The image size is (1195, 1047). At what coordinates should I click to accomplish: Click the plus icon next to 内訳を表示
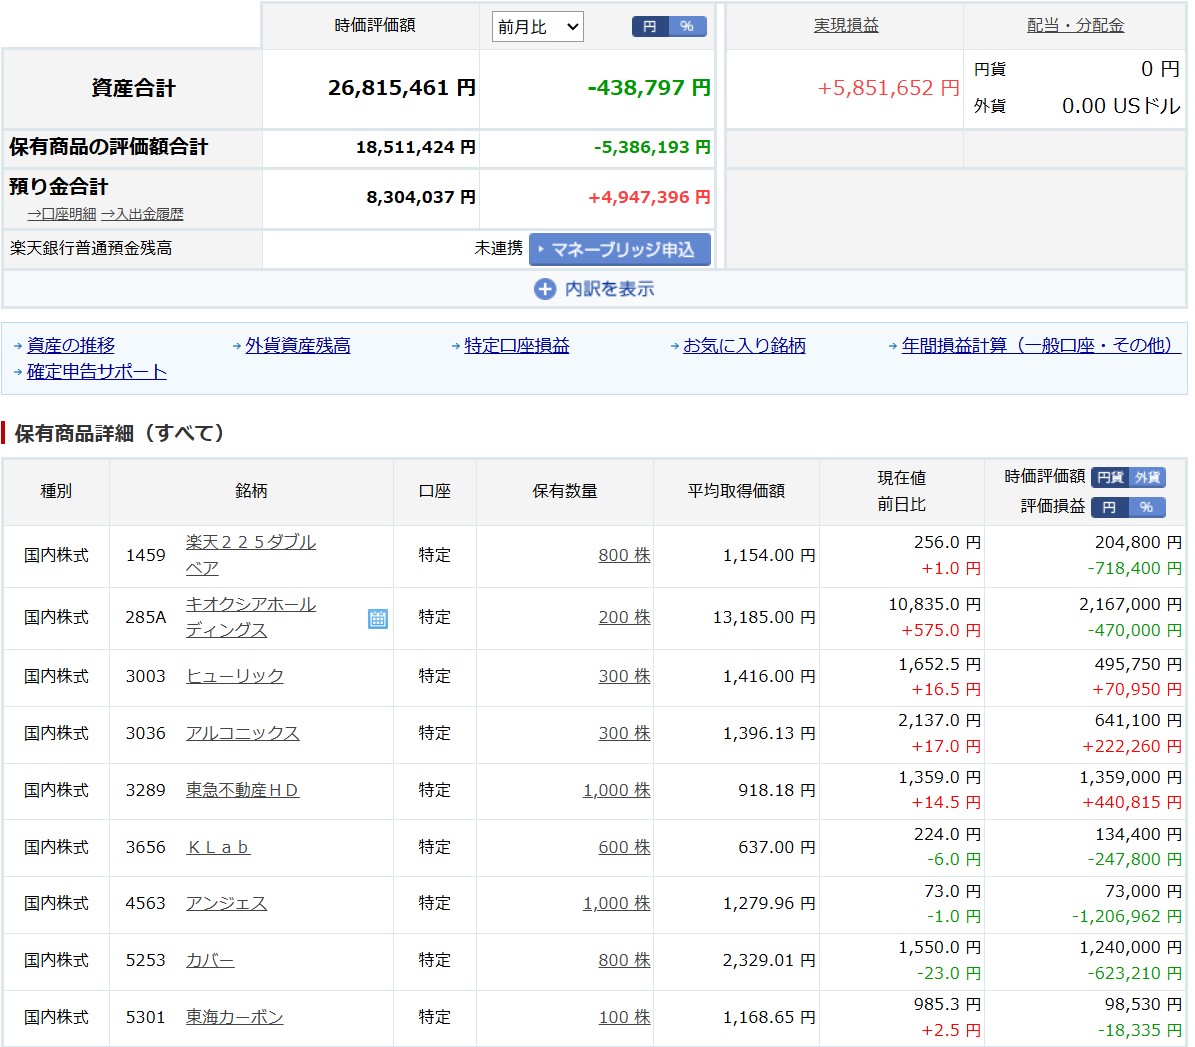545,289
